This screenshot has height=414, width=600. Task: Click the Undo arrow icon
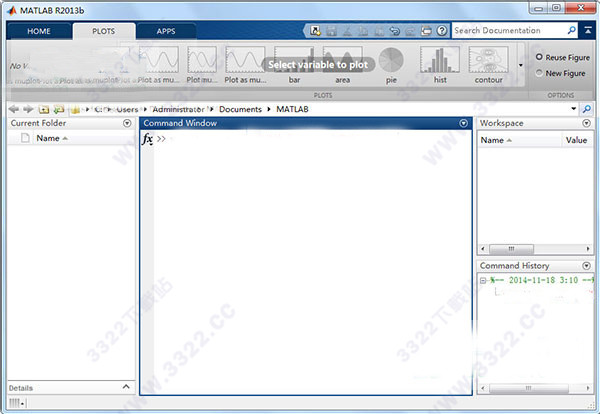pos(395,31)
